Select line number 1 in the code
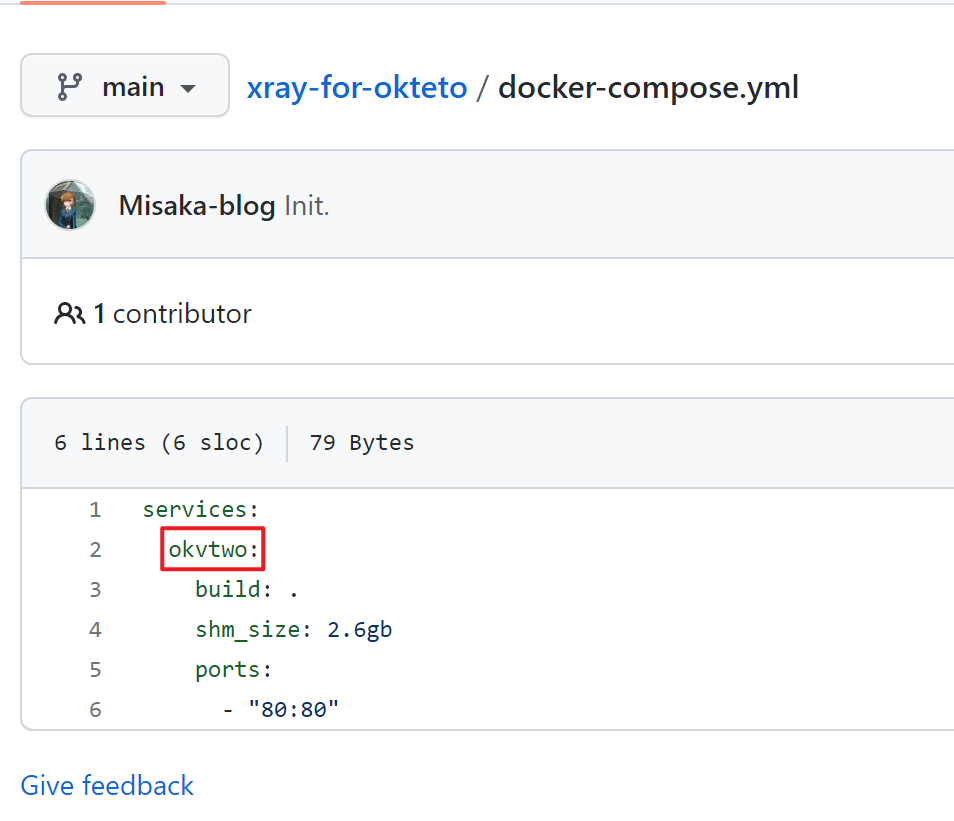 (95, 510)
